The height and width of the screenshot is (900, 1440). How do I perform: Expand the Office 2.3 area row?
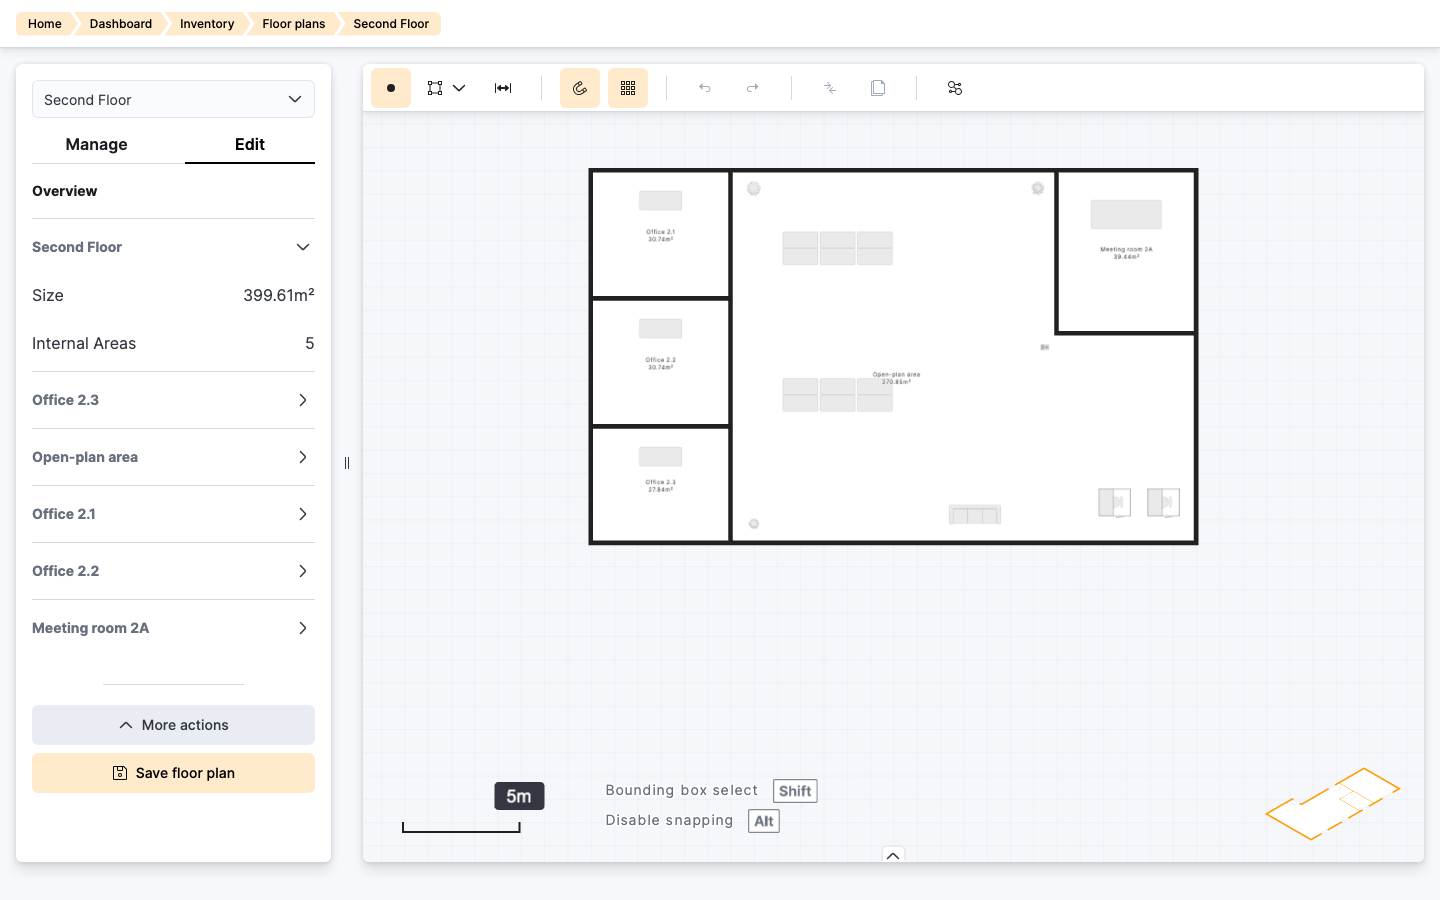pos(173,400)
